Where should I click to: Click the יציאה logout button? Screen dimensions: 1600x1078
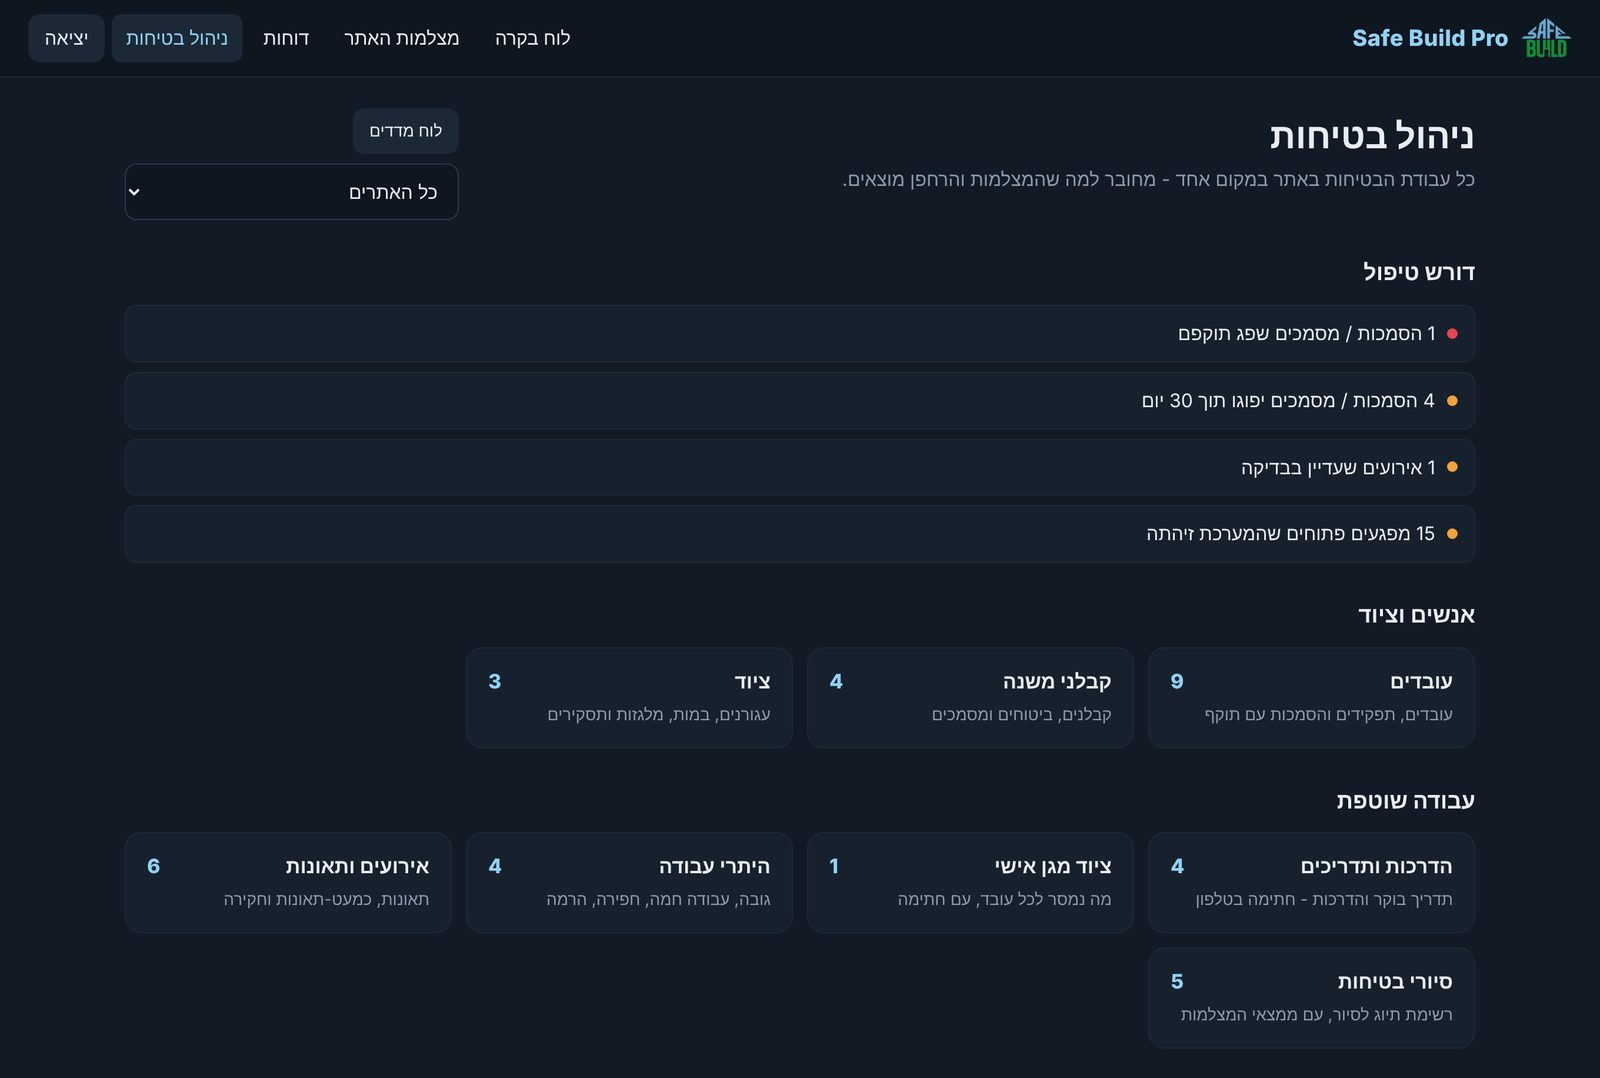pyautogui.click(x=66, y=38)
